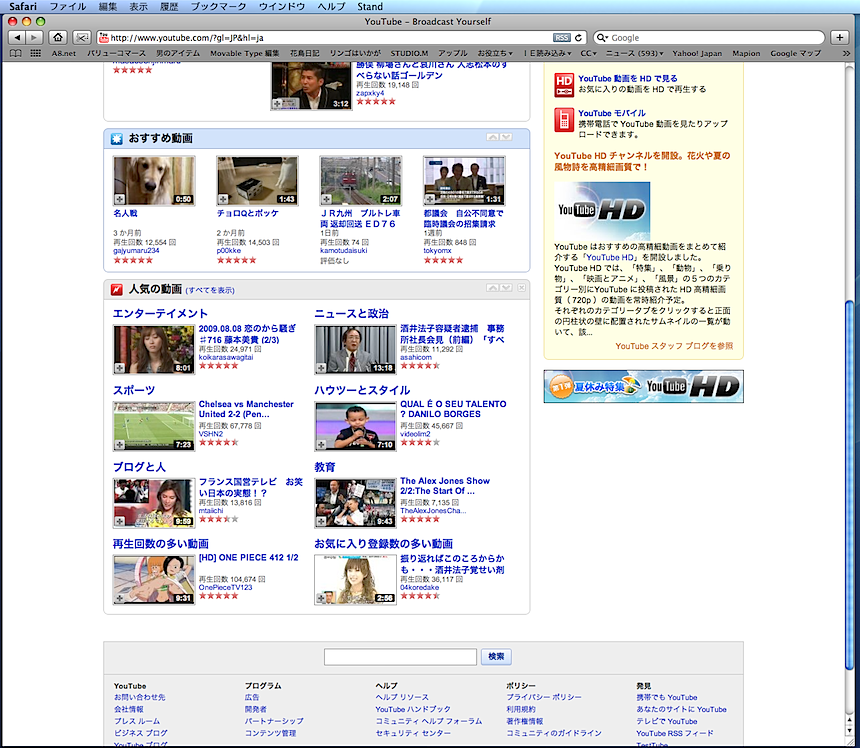Click the vertical scrollbar thumb

click(850, 485)
